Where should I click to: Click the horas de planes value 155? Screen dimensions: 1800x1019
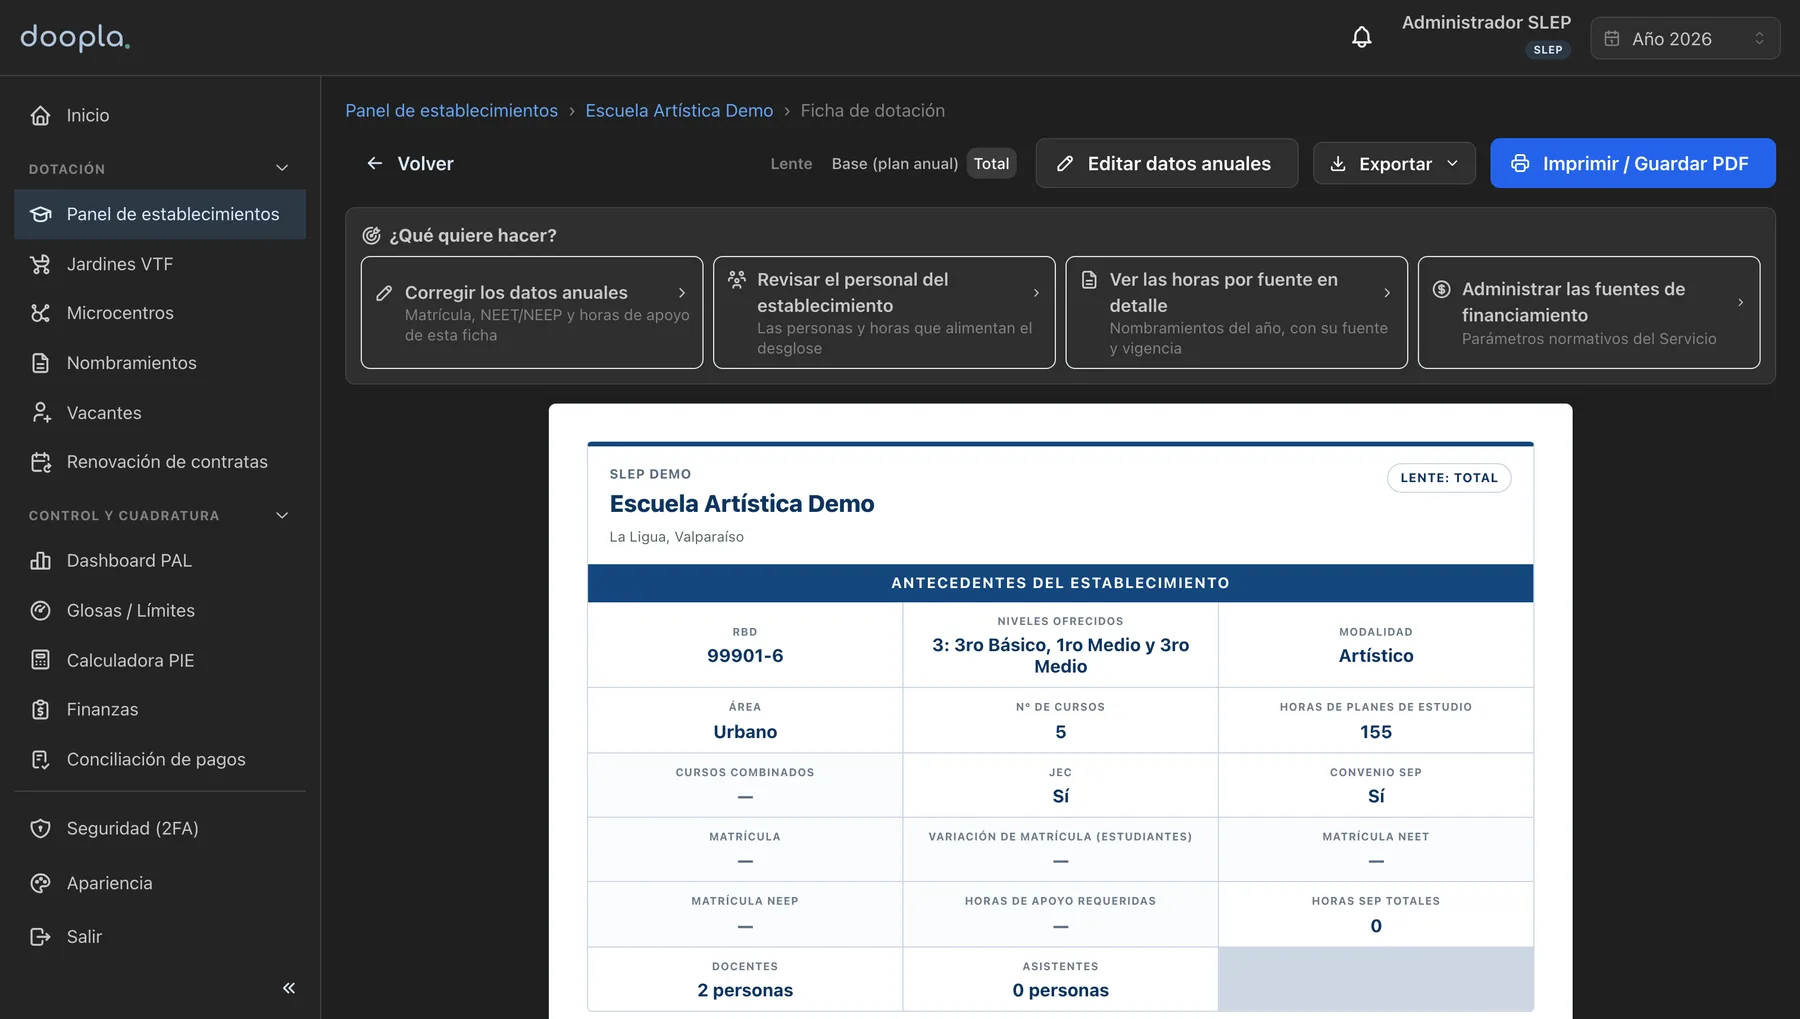[x=1375, y=732]
